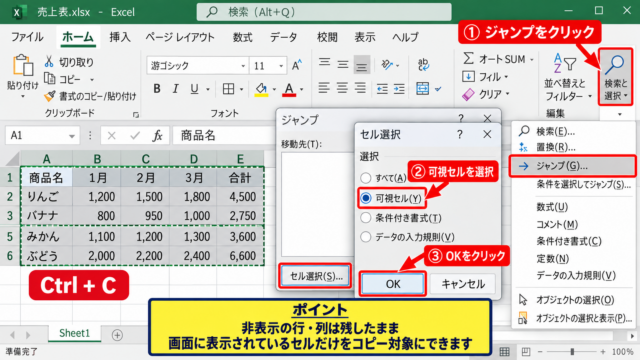Expand the fill color dropdown arrow
Screen dimensions: 640x360
click(x=274, y=89)
